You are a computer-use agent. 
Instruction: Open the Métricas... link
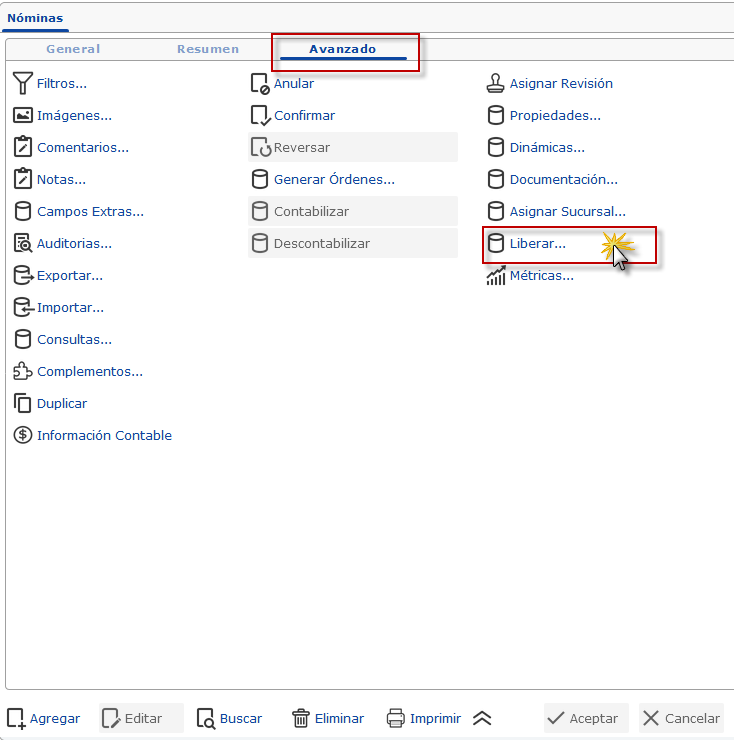click(x=542, y=276)
